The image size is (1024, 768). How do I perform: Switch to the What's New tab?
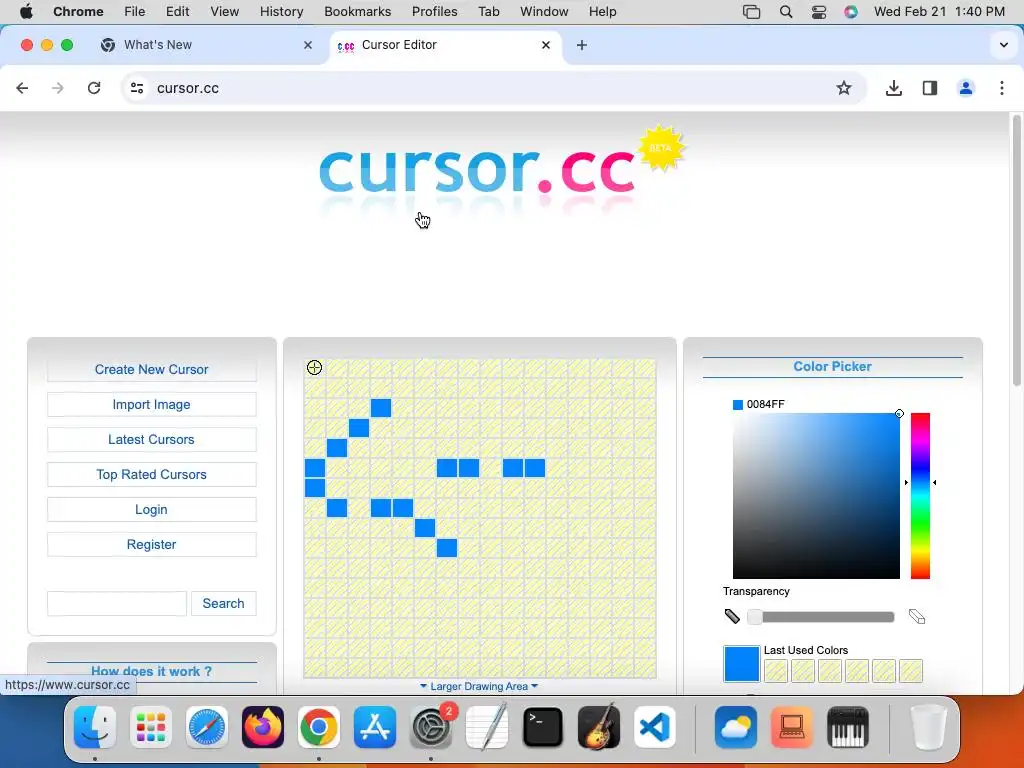point(207,45)
